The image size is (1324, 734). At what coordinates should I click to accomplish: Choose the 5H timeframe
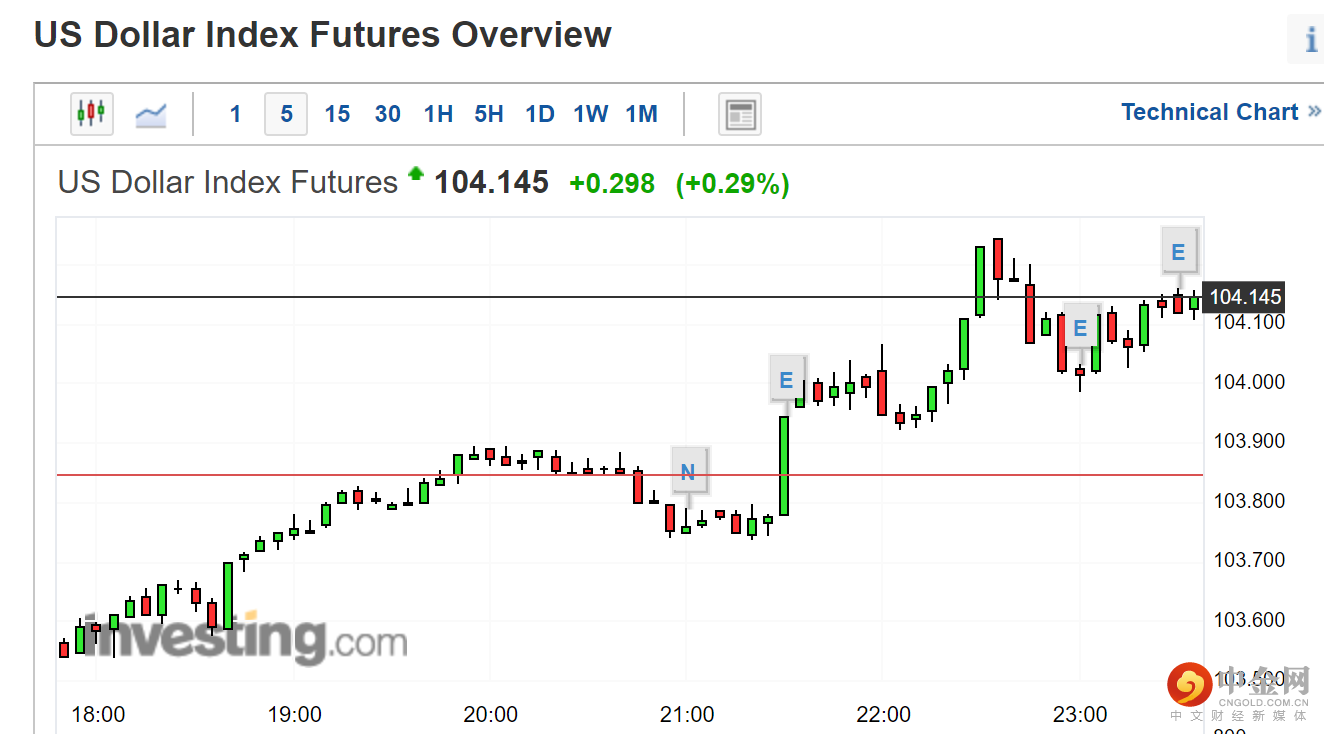[x=489, y=114]
